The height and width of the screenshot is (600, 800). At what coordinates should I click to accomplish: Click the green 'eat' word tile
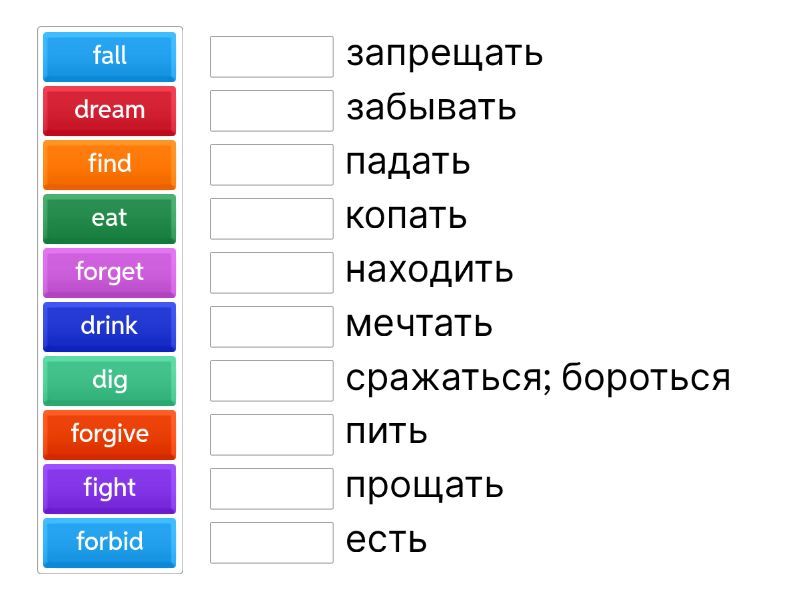click(109, 218)
